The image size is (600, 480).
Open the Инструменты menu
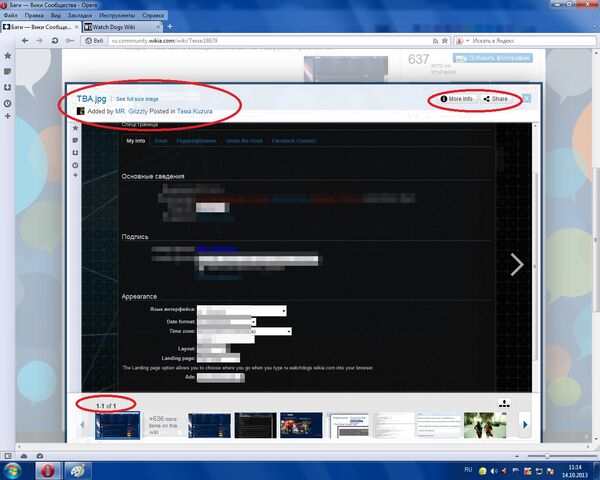tap(117, 15)
